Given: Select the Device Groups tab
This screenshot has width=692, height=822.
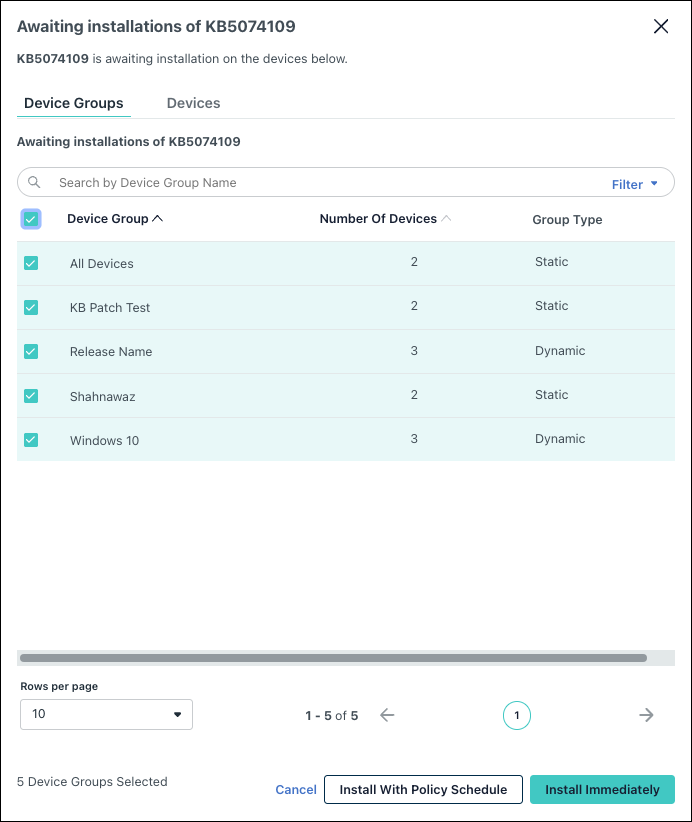Looking at the screenshot, I should coord(74,103).
